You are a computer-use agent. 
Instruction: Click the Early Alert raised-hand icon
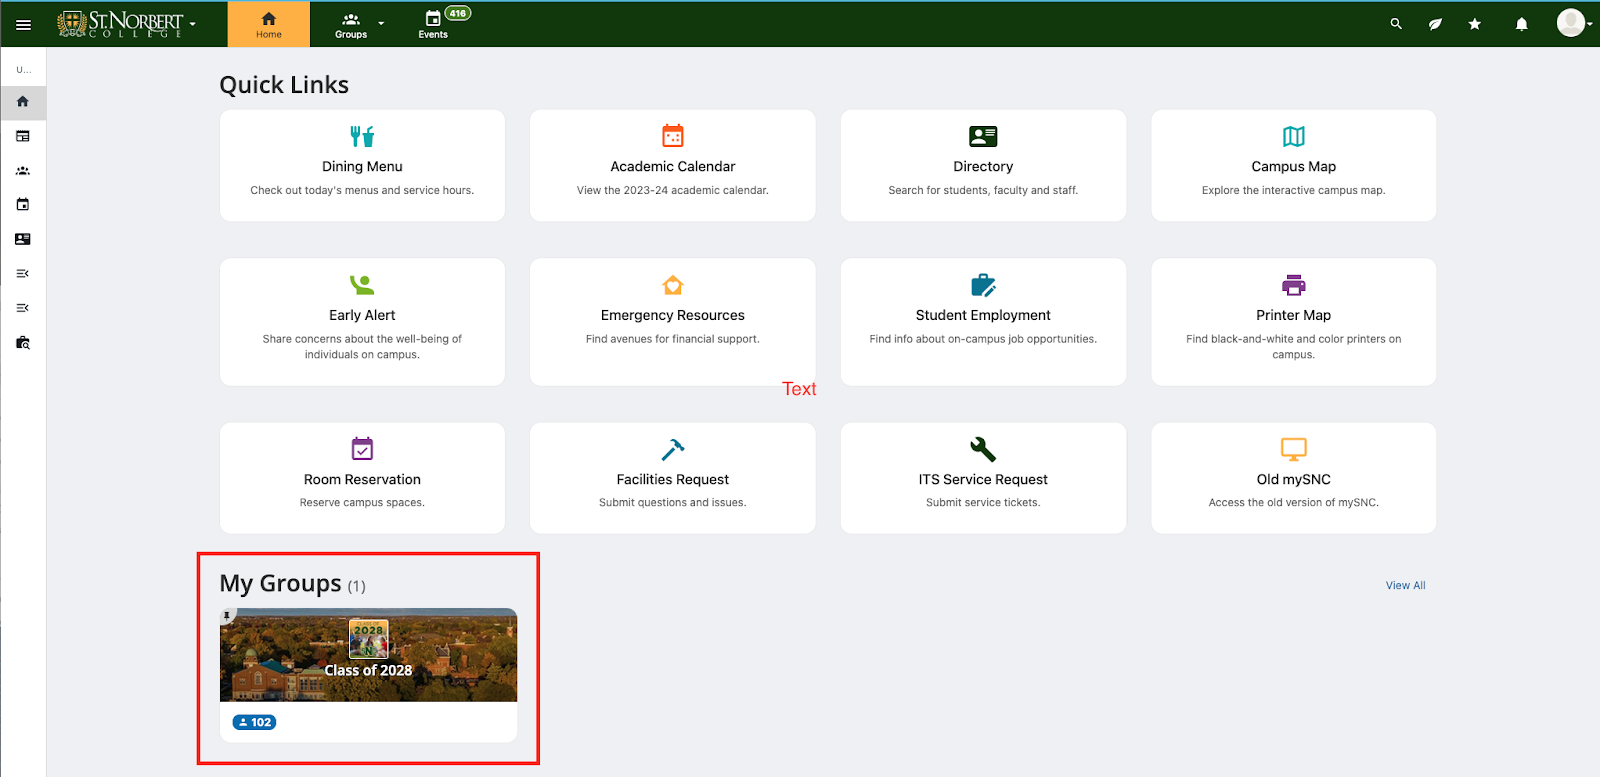(x=362, y=285)
